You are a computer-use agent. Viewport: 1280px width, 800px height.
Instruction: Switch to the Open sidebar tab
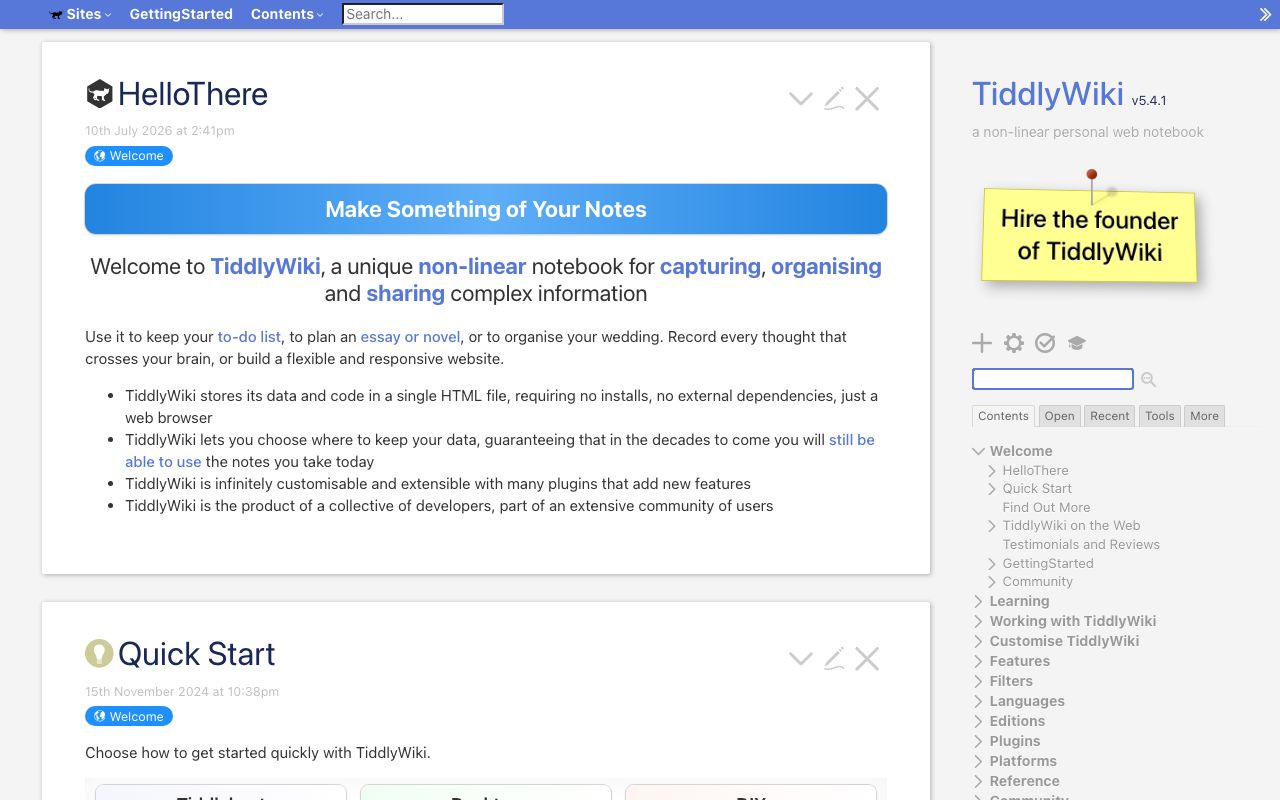[x=1059, y=416]
